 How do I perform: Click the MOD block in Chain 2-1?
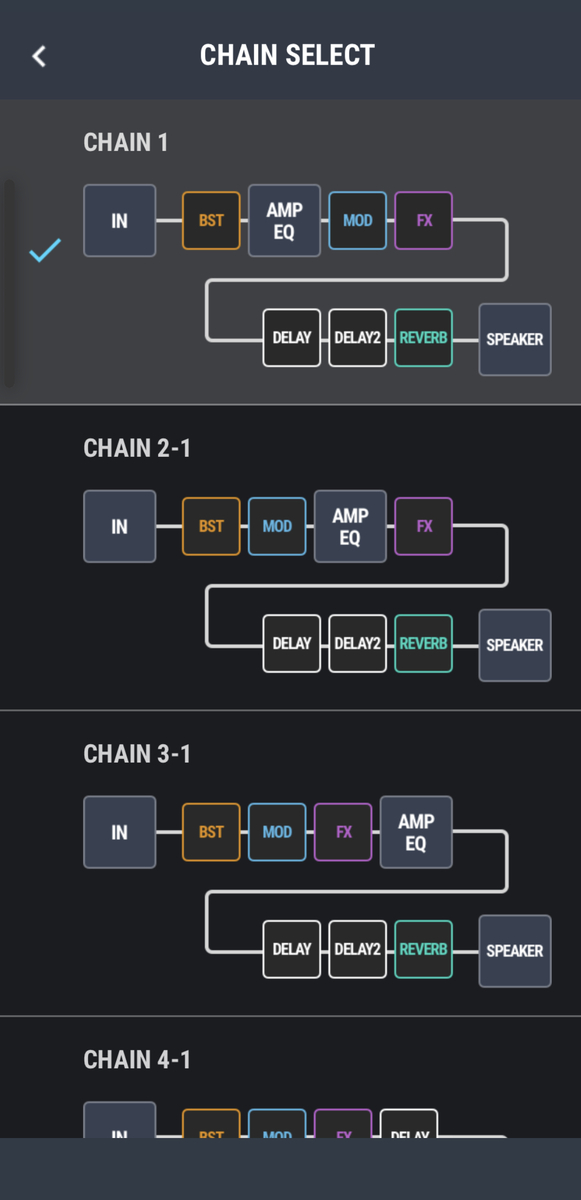click(277, 526)
